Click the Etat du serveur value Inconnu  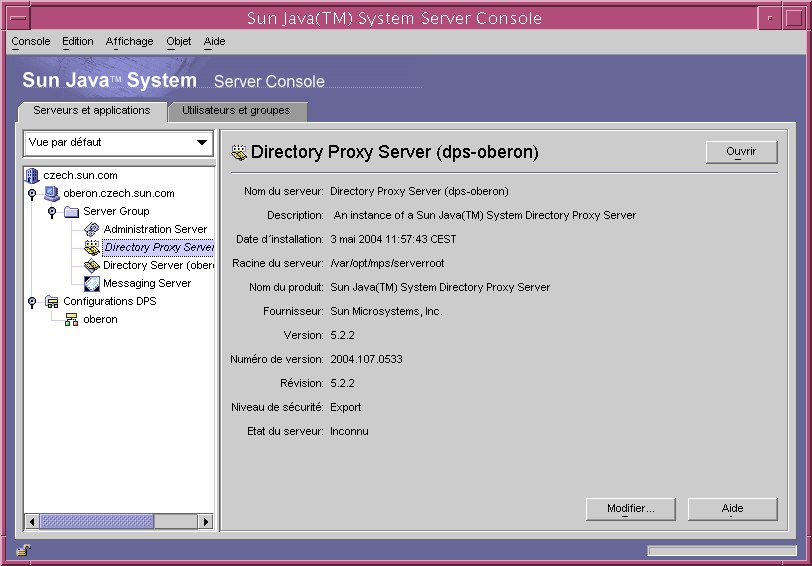pyautogui.click(x=349, y=431)
